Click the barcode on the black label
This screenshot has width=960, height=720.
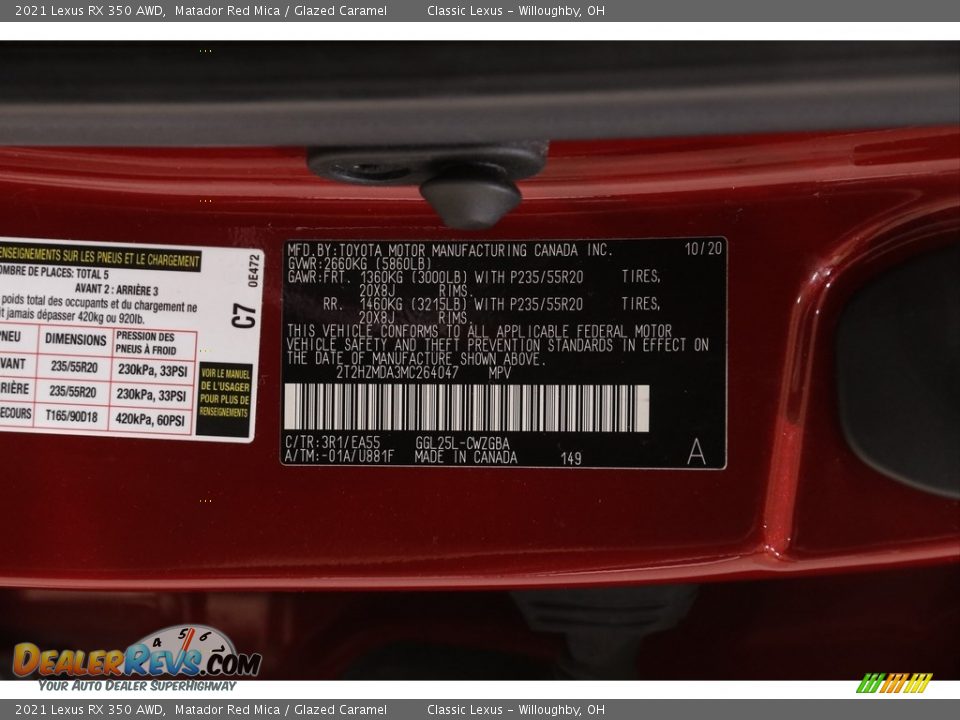pos(467,408)
